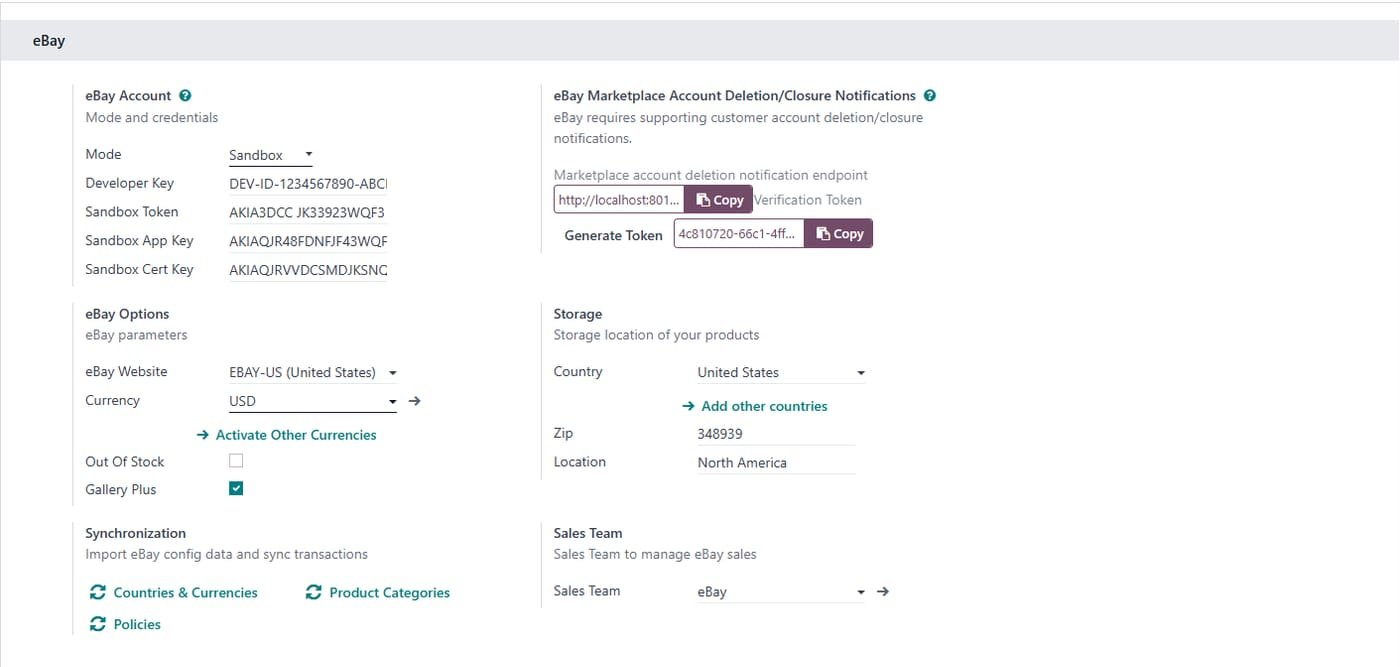
Task: Click the Location field North America
Action: (776, 463)
